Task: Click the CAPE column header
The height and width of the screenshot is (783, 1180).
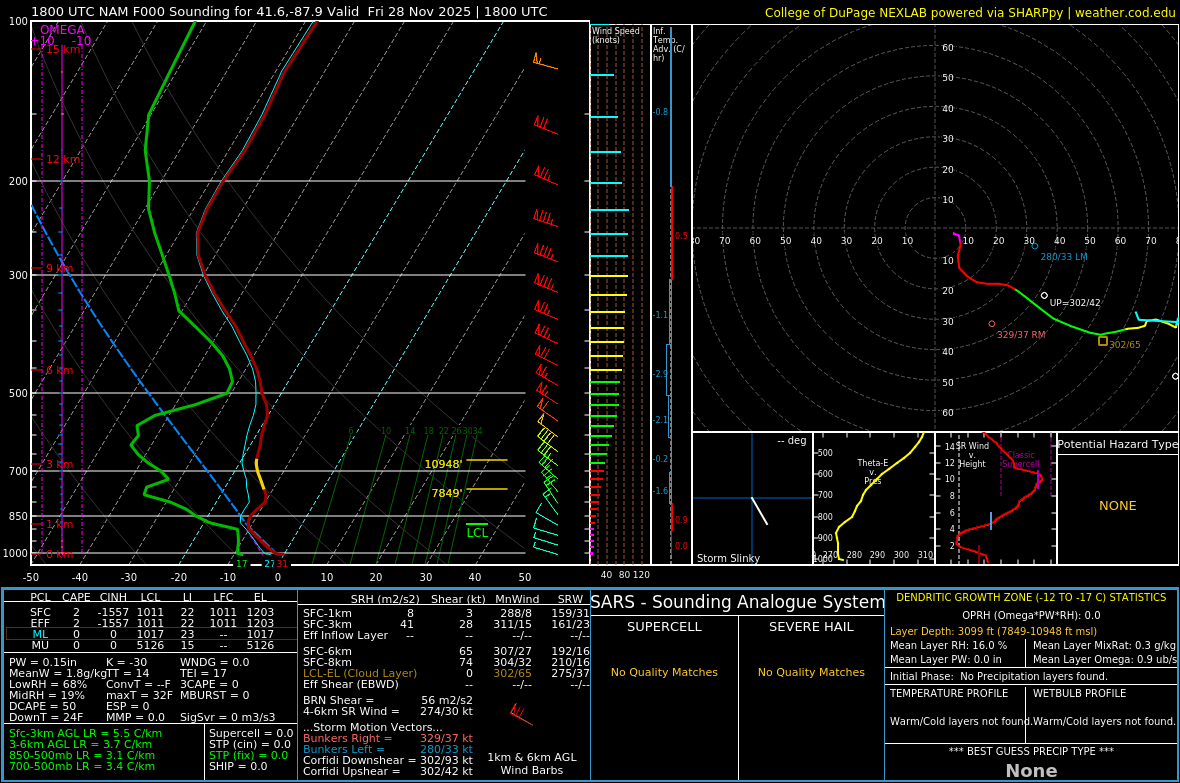Action: pyautogui.click(x=76, y=597)
